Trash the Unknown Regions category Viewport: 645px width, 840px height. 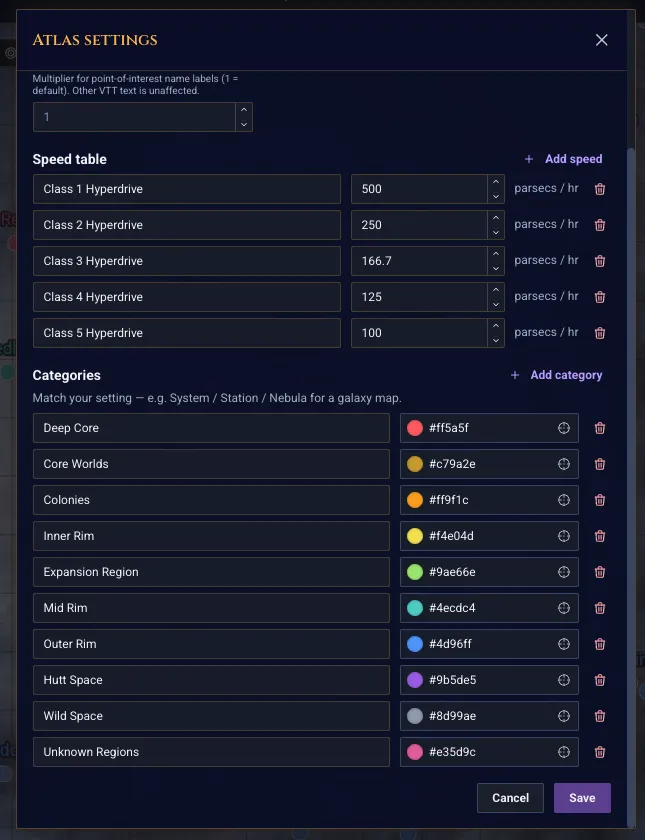pyautogui.click(x=600, y=752)
